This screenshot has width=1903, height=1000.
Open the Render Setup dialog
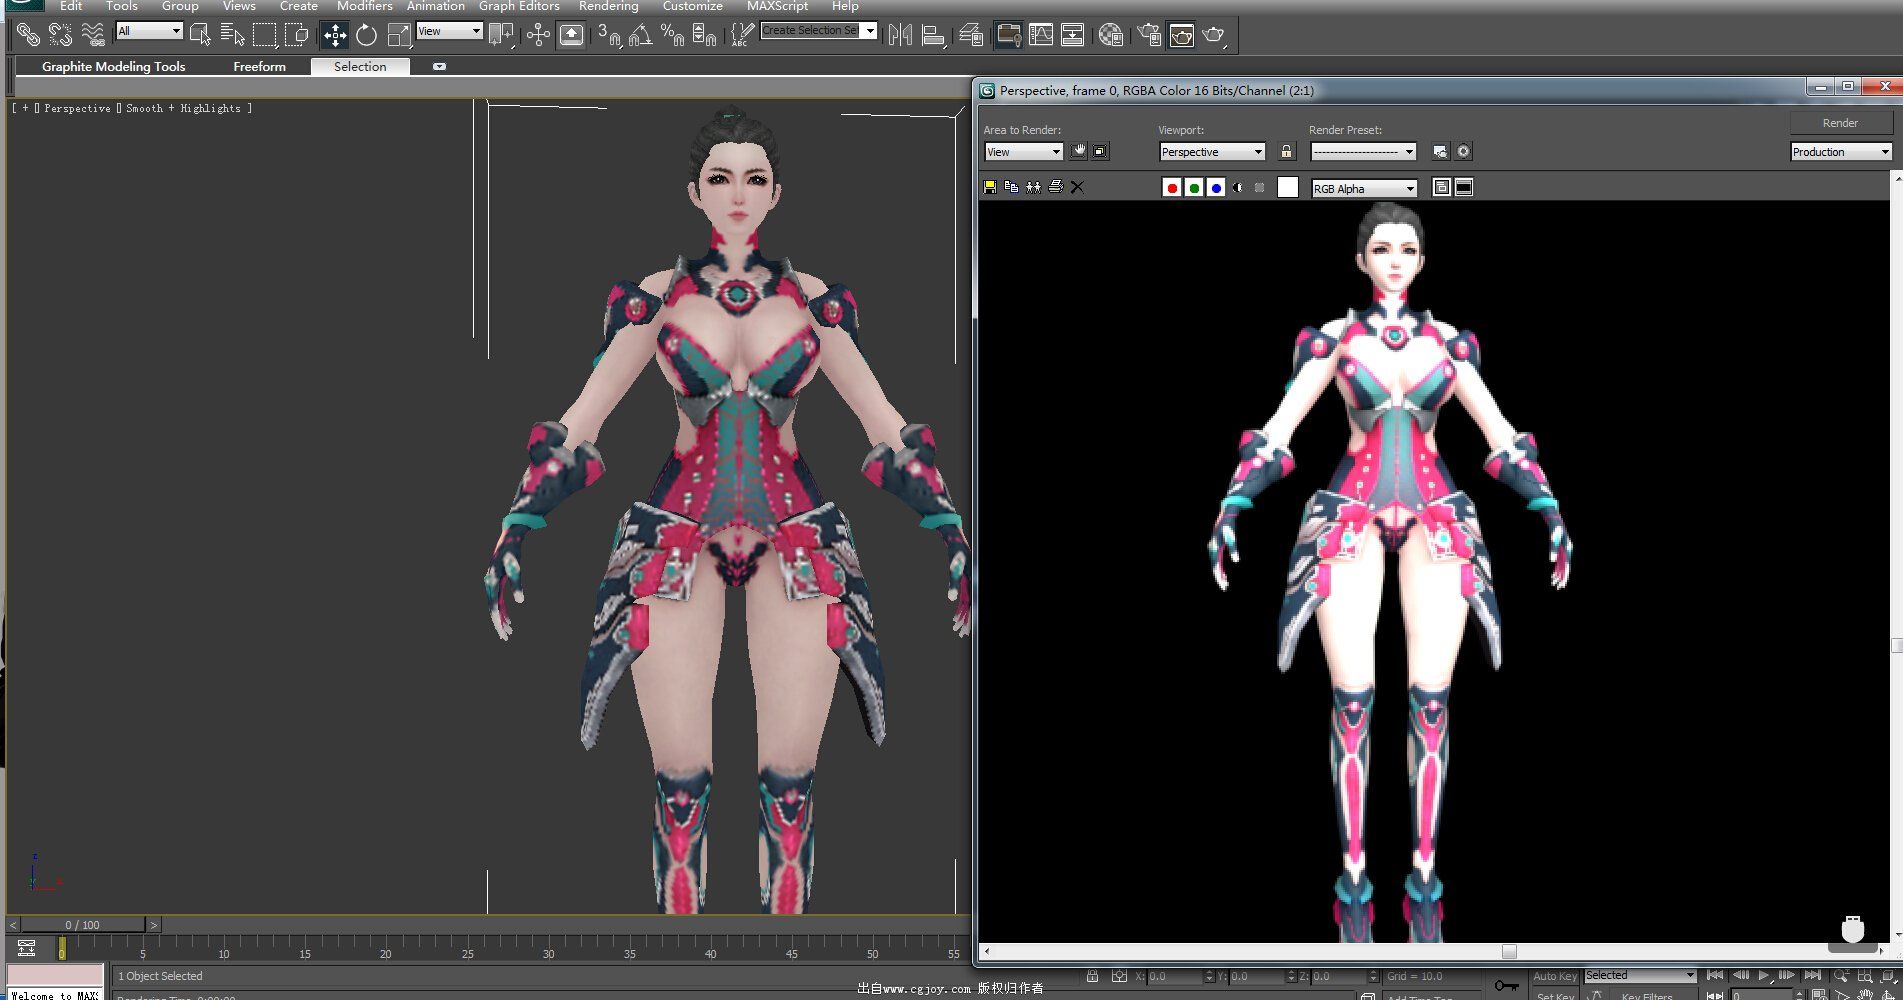tap(1149, 35)
